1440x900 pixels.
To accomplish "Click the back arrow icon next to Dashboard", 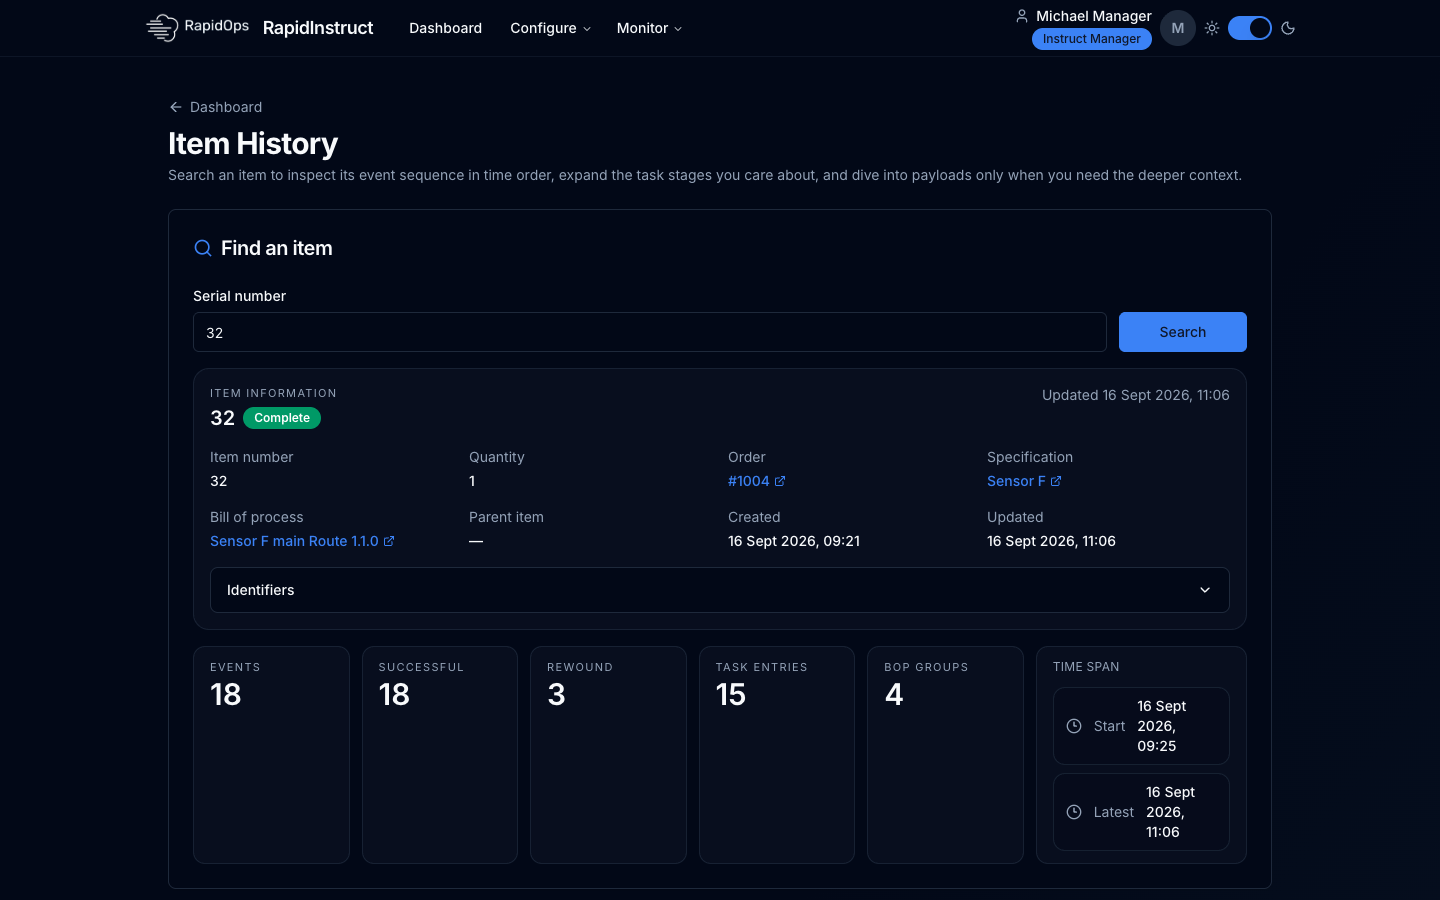I will click(176, 107).
